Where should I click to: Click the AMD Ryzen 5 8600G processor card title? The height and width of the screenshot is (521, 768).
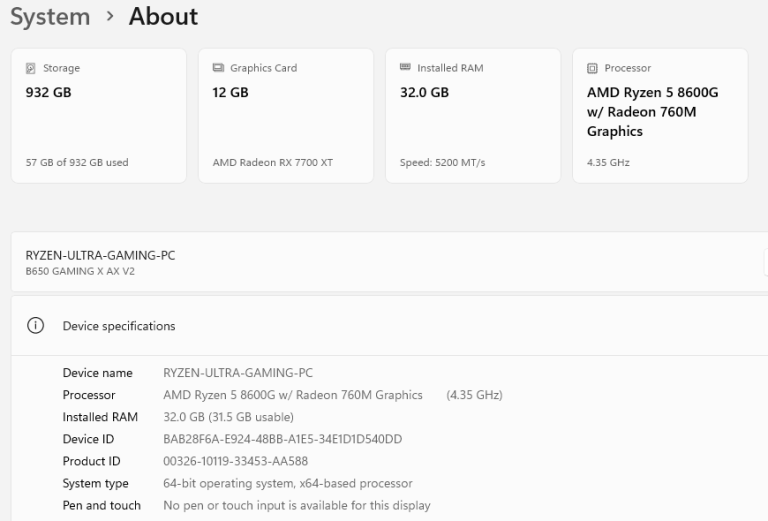[x=652, y=112]
